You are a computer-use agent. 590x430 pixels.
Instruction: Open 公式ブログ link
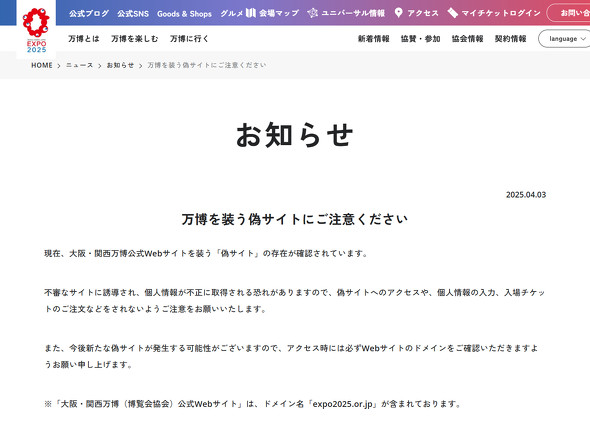pyautogui.click(x=89, y=14)
